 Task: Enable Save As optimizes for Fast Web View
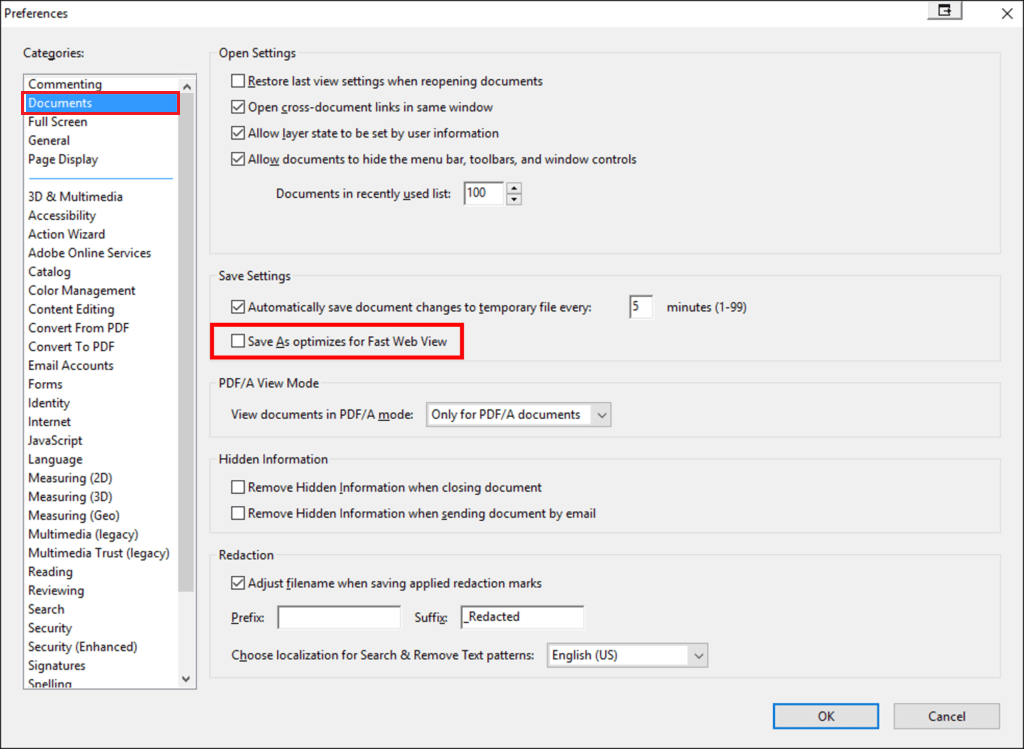237,341
